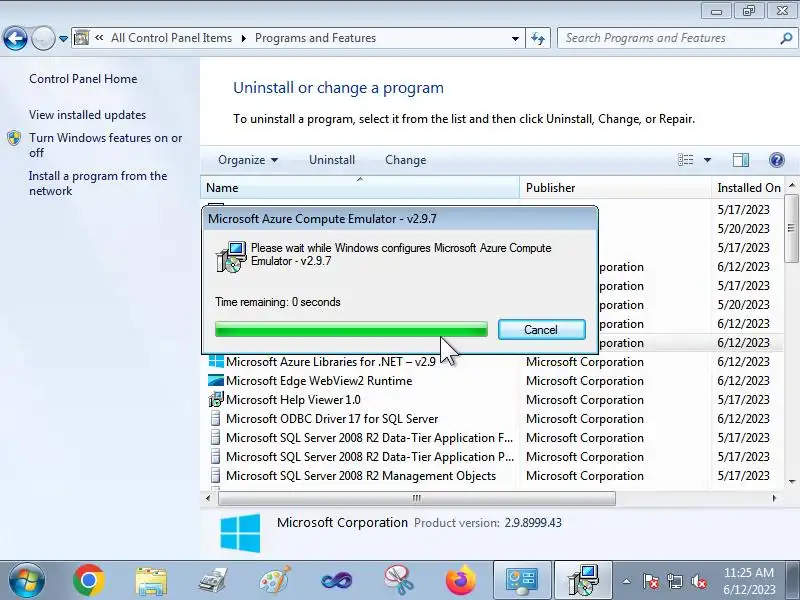Viewport: 800px width, 600px height.
Task: Click Change in the toolbar
Action: coord(406,160)
